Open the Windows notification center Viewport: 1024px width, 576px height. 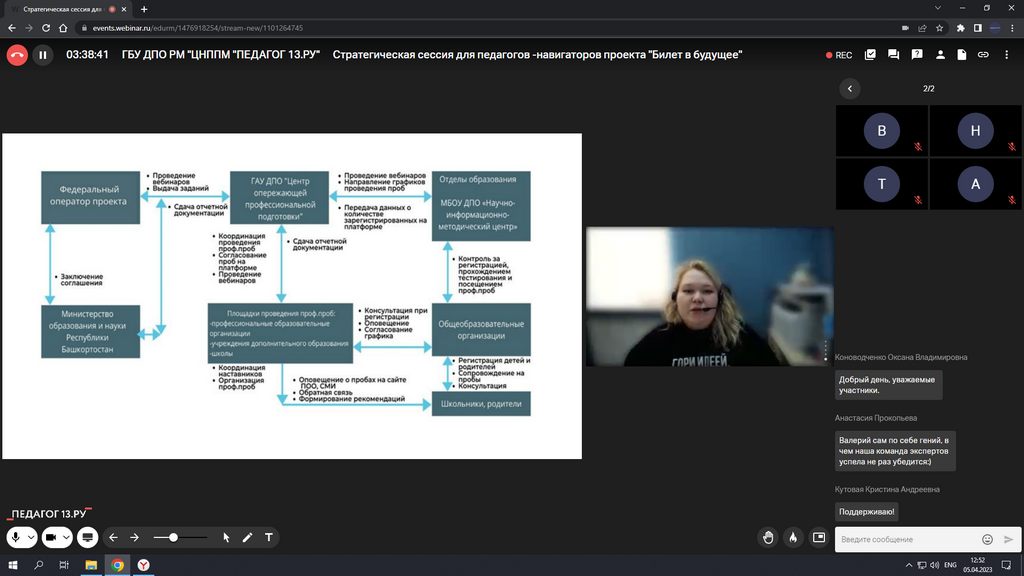click(x=1006, y=565)
